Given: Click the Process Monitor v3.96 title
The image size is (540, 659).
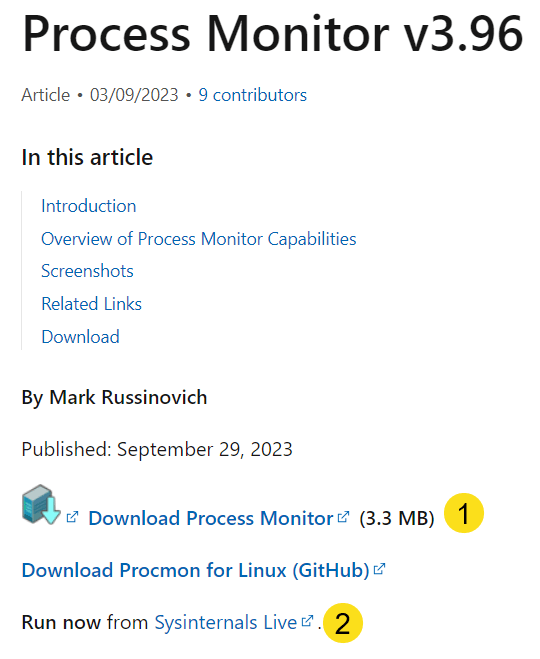Looking at the screenshot, I should pos(273,34).
